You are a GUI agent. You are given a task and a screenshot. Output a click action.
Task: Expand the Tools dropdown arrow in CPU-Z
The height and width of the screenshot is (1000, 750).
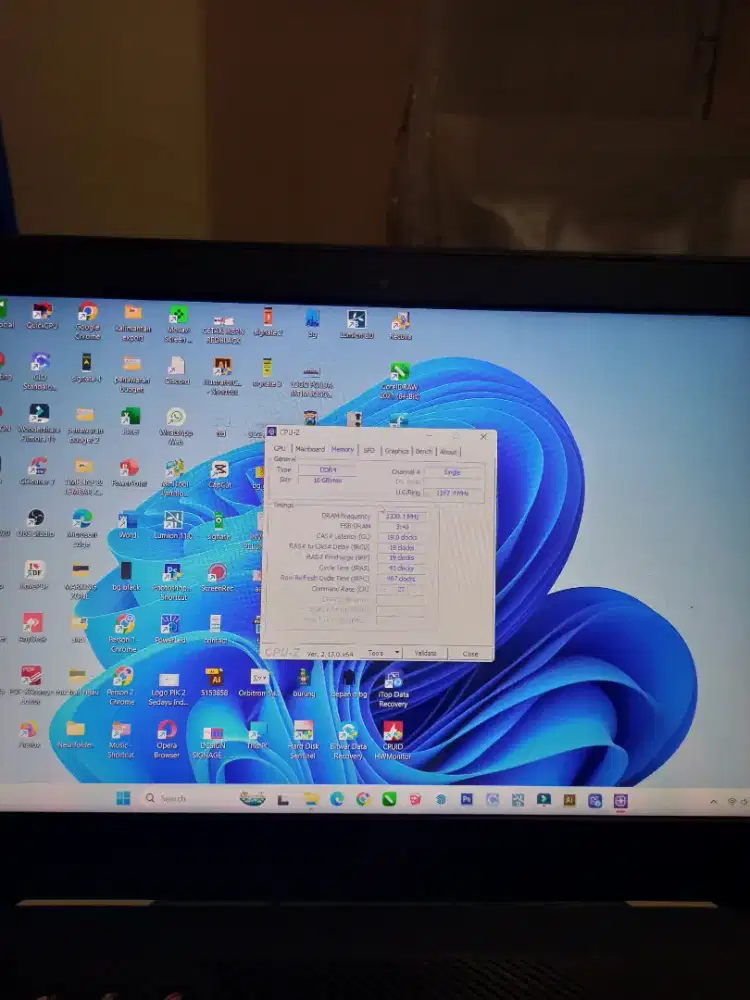pyautogui.click(x=397, y=653)
